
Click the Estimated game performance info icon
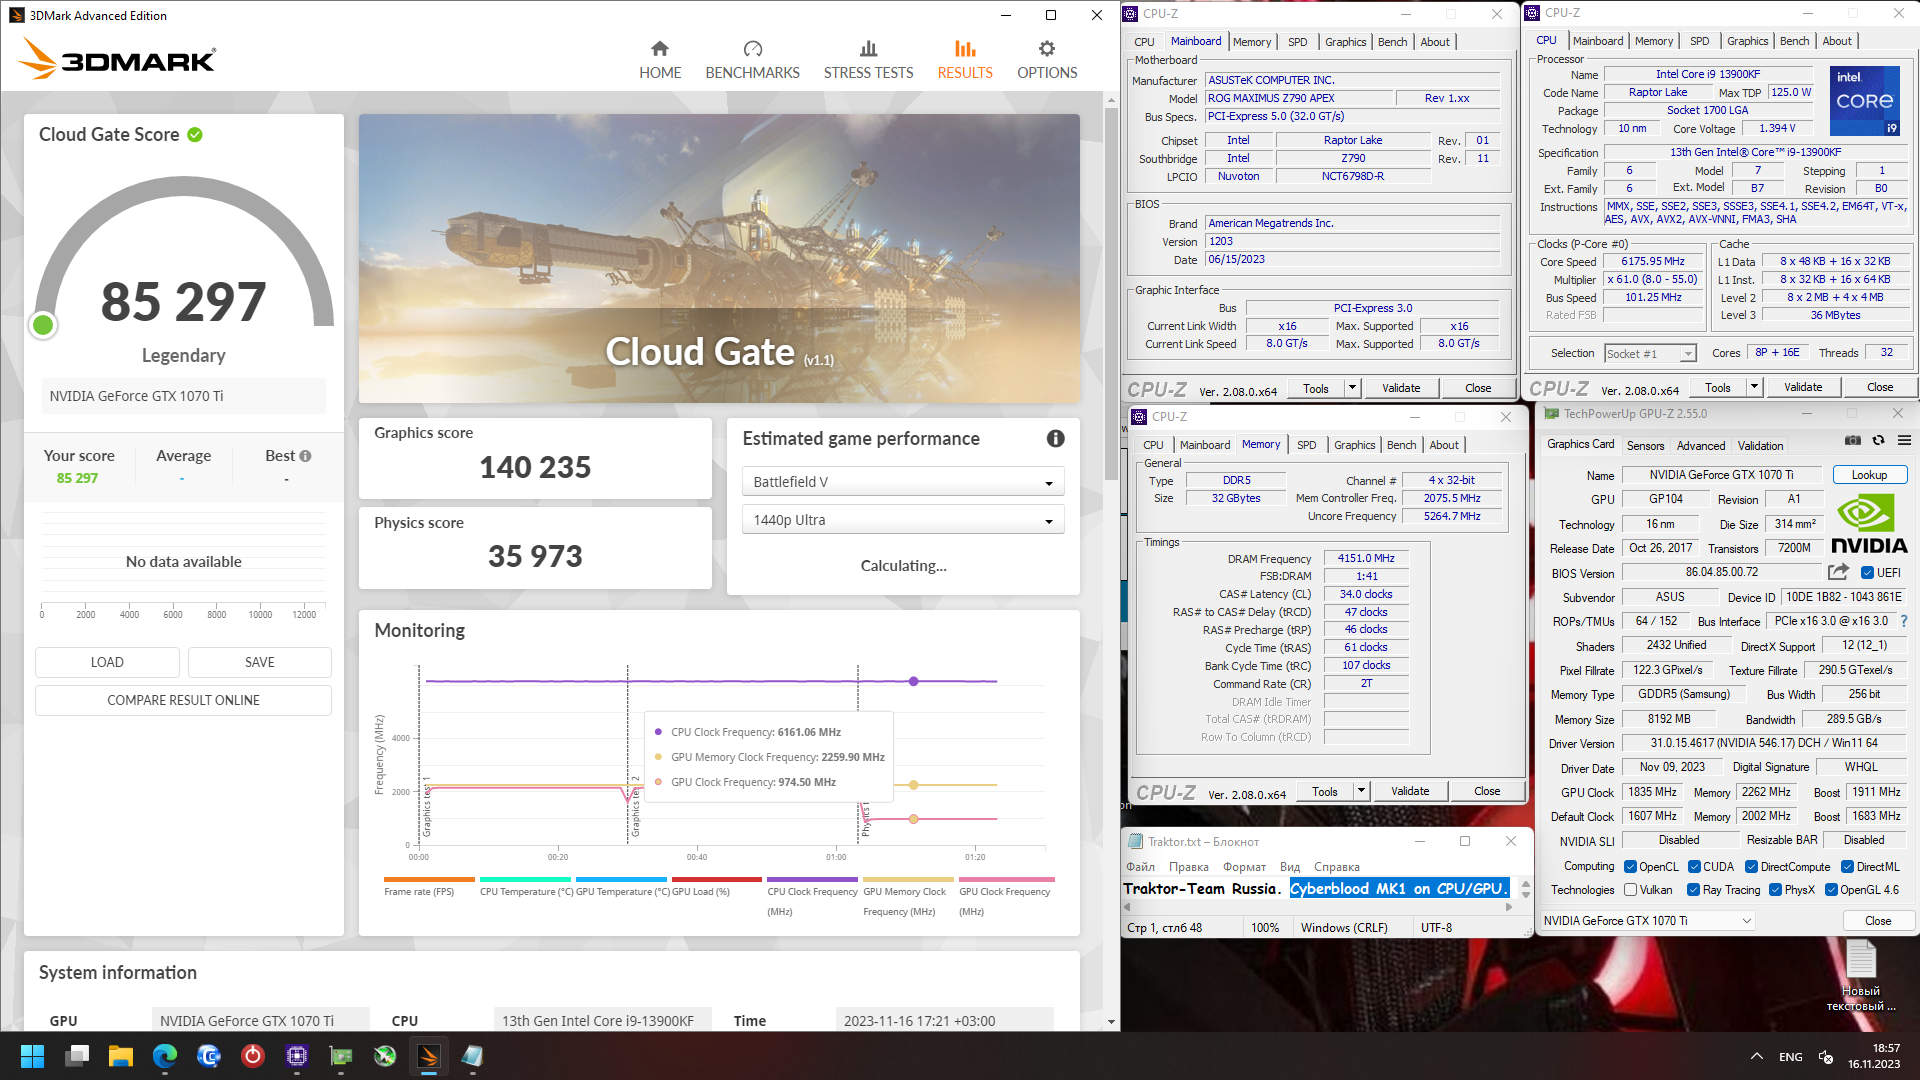tap(1055, 438)
